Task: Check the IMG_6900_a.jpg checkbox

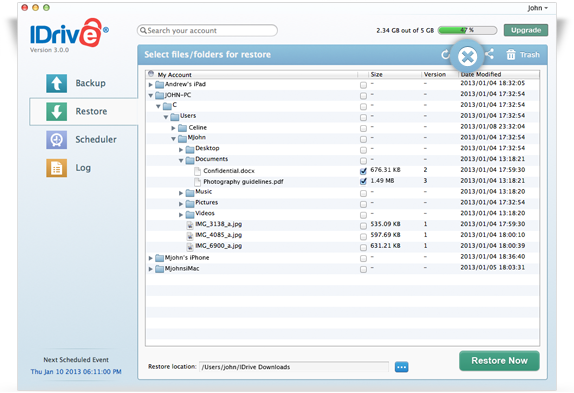Action: pyautogui.click(x=363, y=248)
